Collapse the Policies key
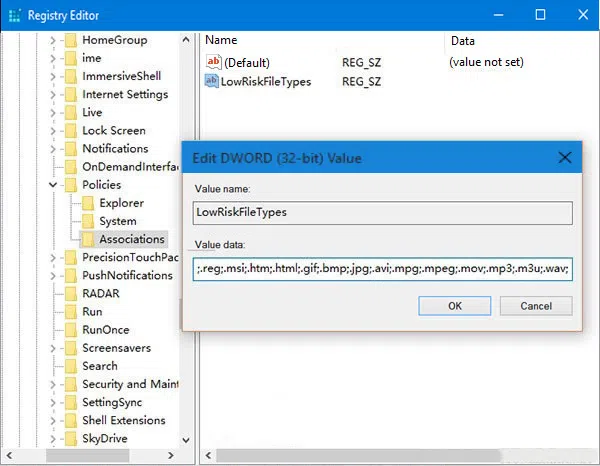The height and width of the screenshot is (466, 600). pyautogui.click(x=53, y=185)
